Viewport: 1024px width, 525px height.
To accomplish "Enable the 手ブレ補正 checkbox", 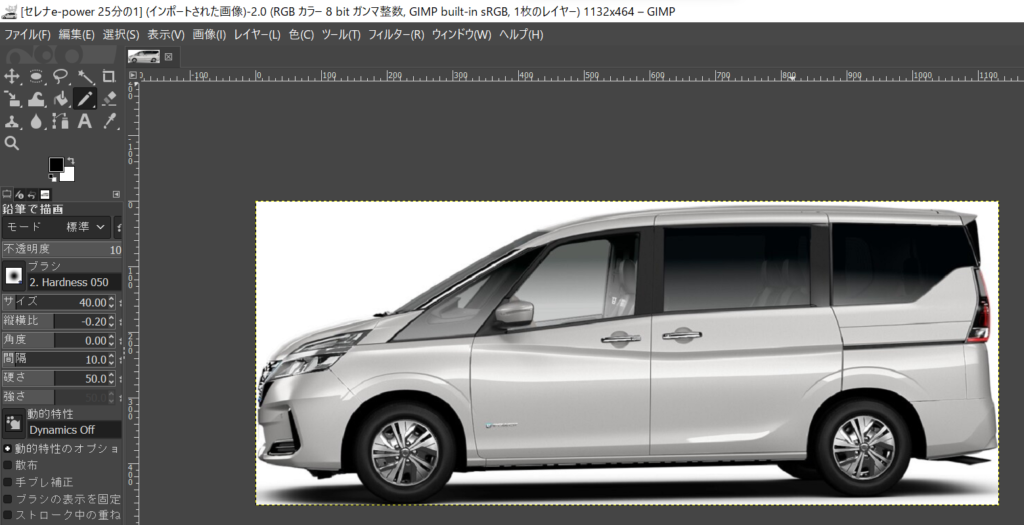I will (8, 481).
